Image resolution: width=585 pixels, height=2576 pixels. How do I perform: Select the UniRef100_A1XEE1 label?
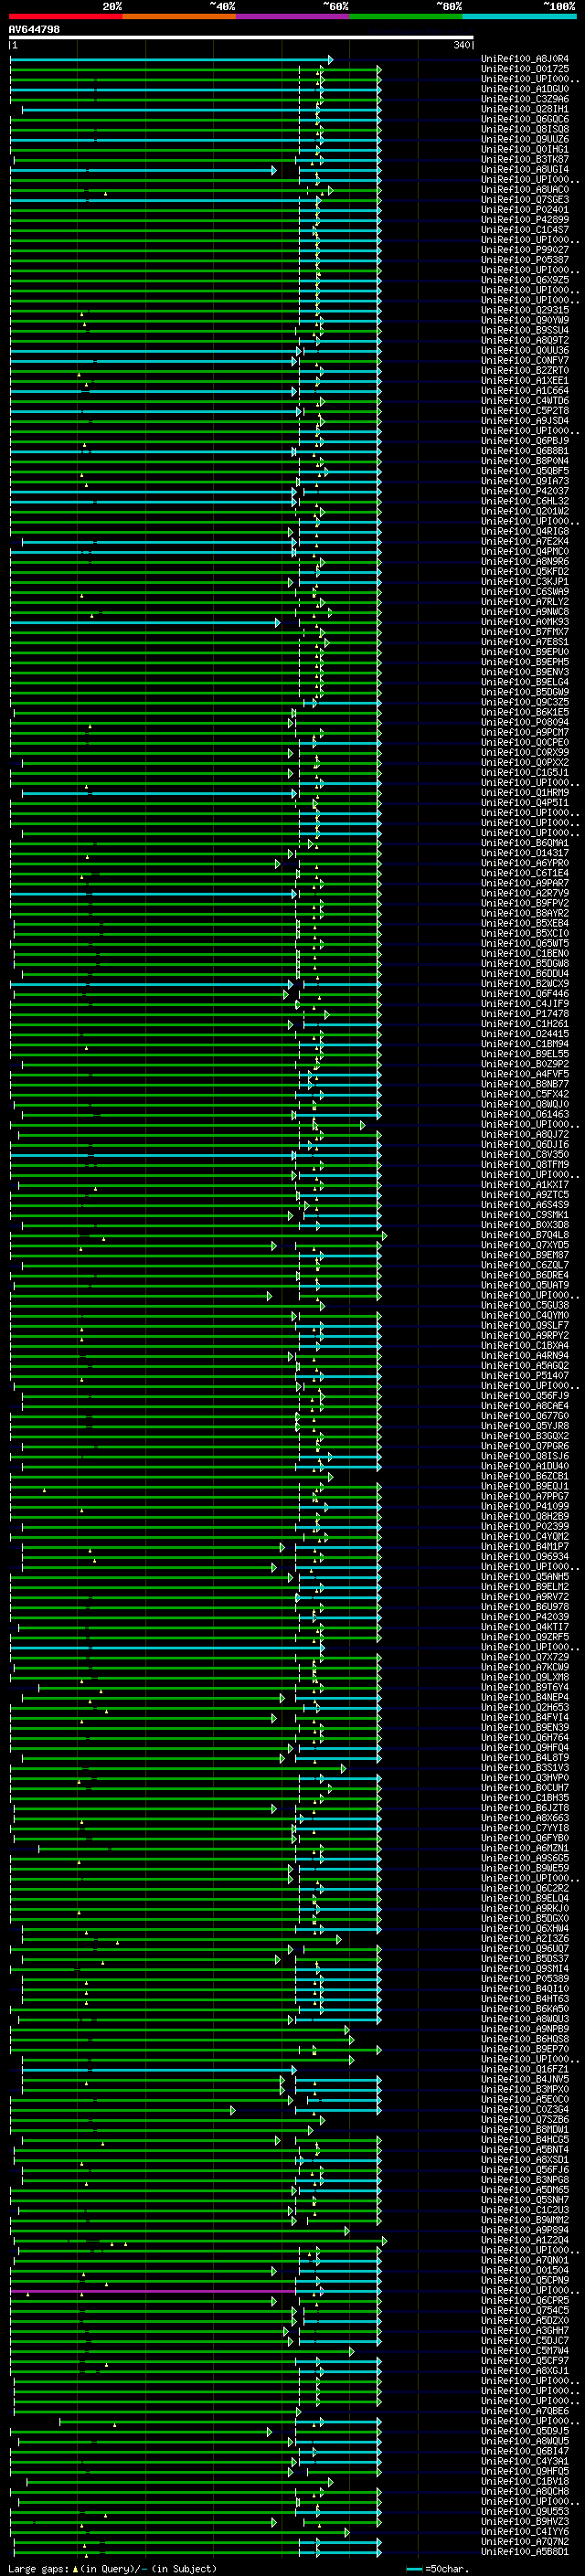click(525, 381)
